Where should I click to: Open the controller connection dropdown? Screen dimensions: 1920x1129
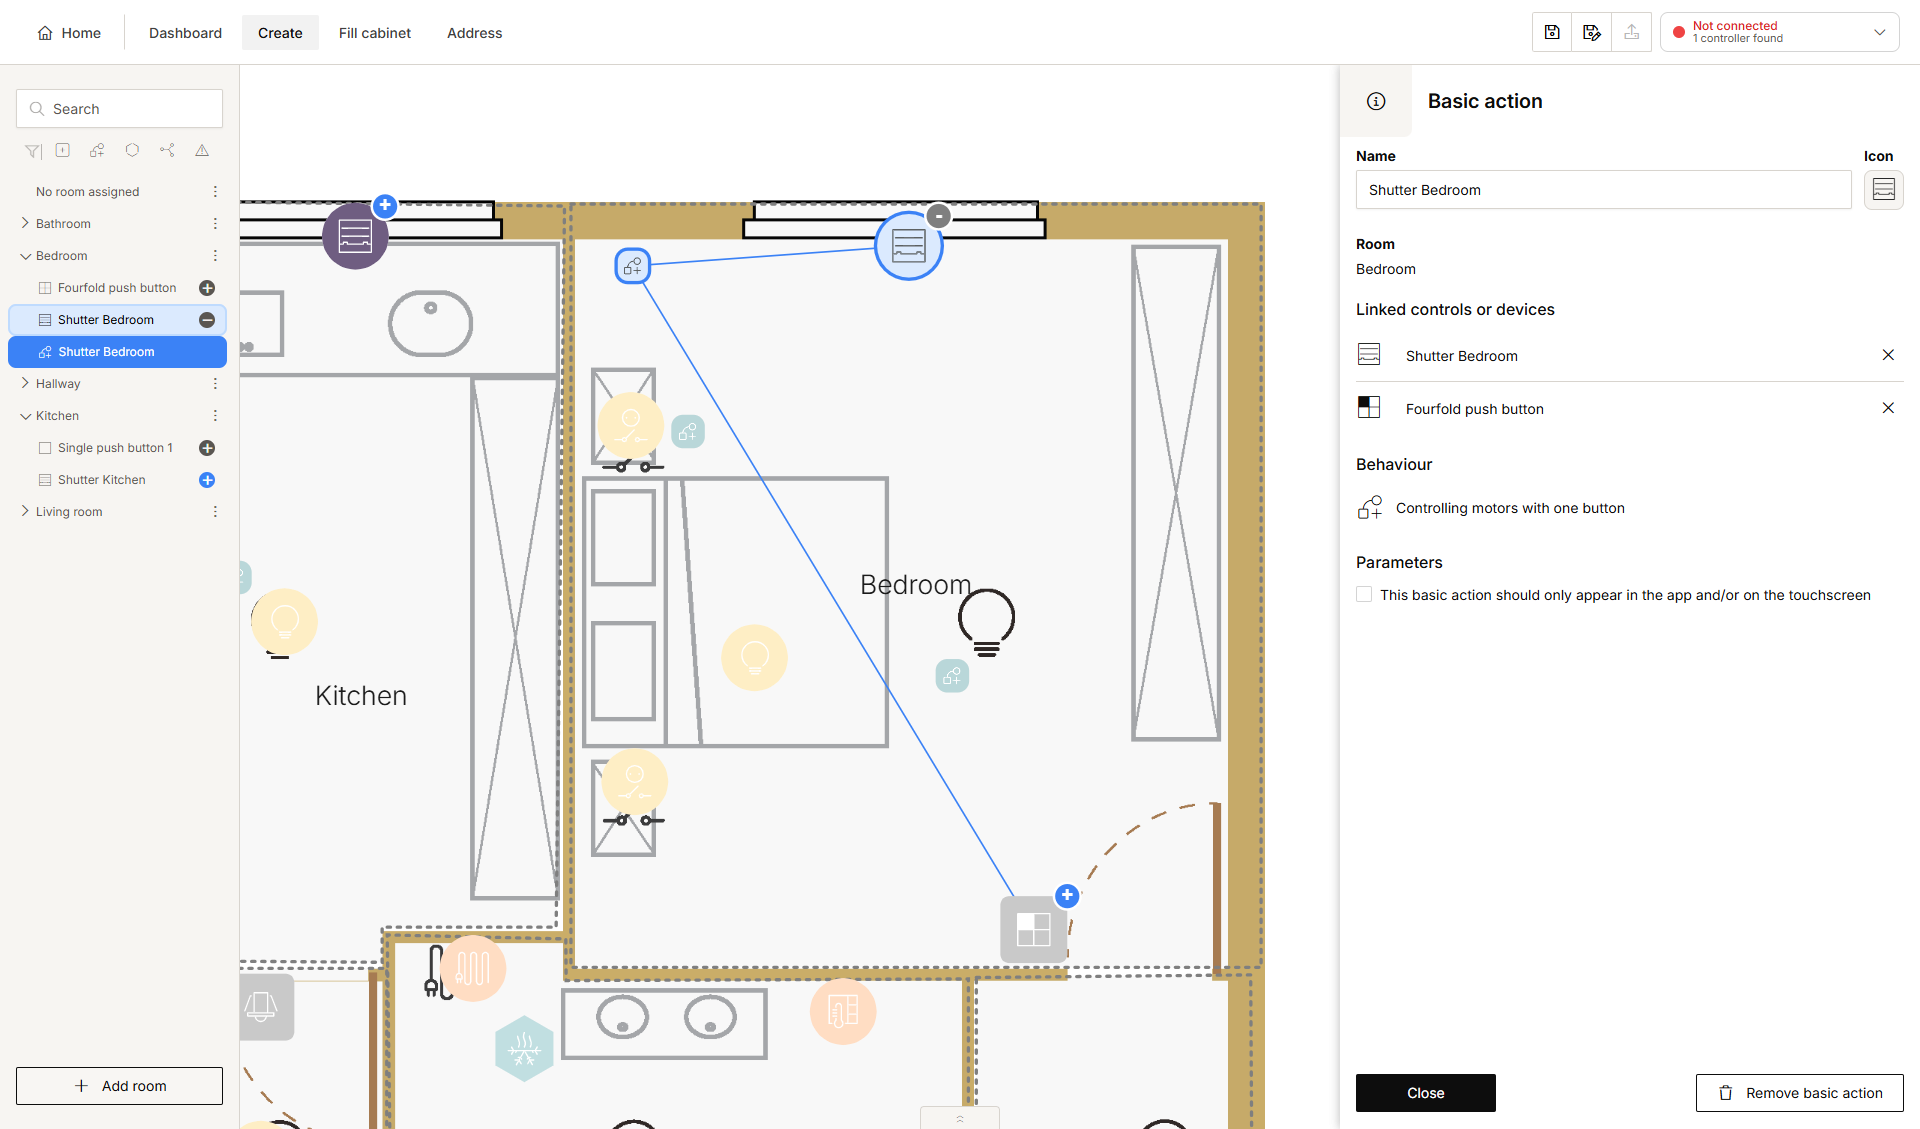point(1780,32)
